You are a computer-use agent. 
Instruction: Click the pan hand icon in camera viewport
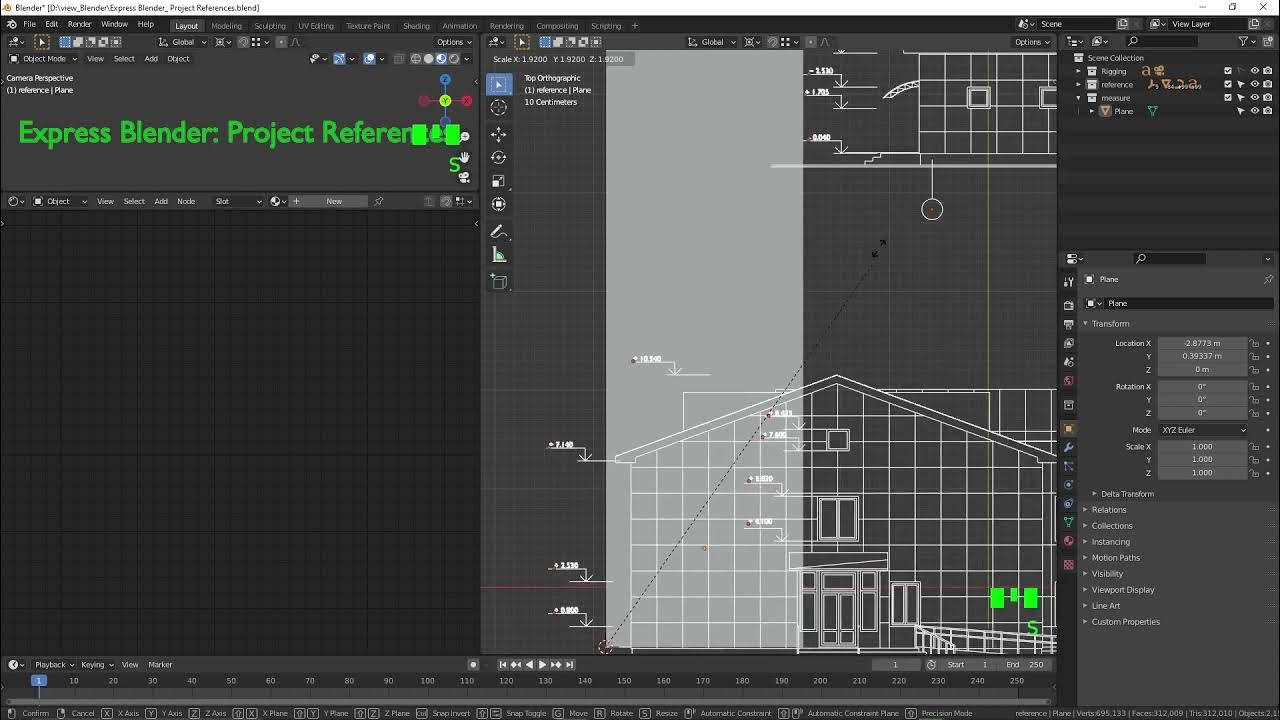pos(464,158)
